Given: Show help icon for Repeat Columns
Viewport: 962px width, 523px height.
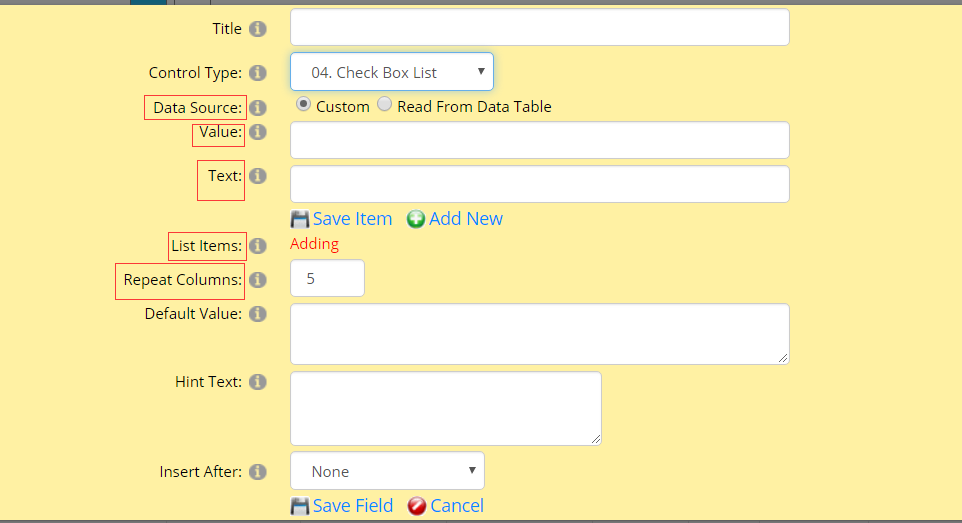Looking at the screenshot, I should 258,280.
